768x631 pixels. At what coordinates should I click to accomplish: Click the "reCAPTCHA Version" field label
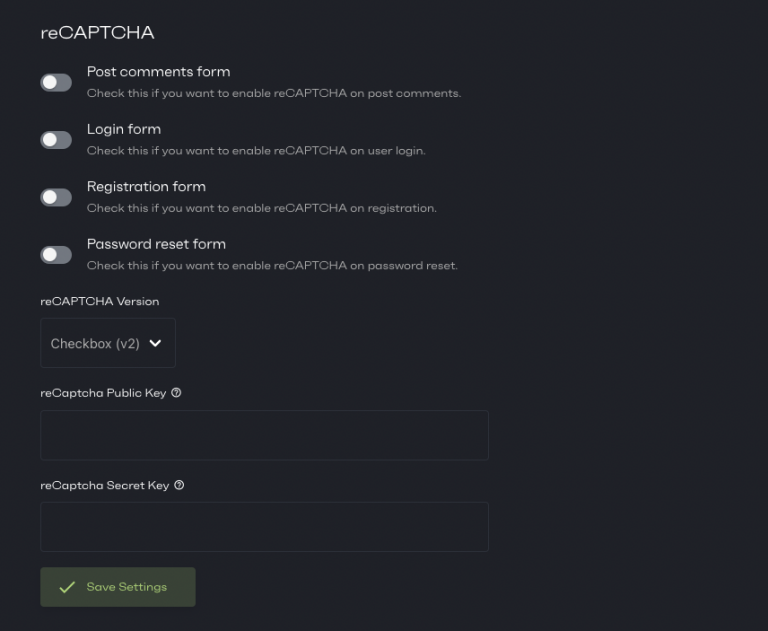point(99,301)
